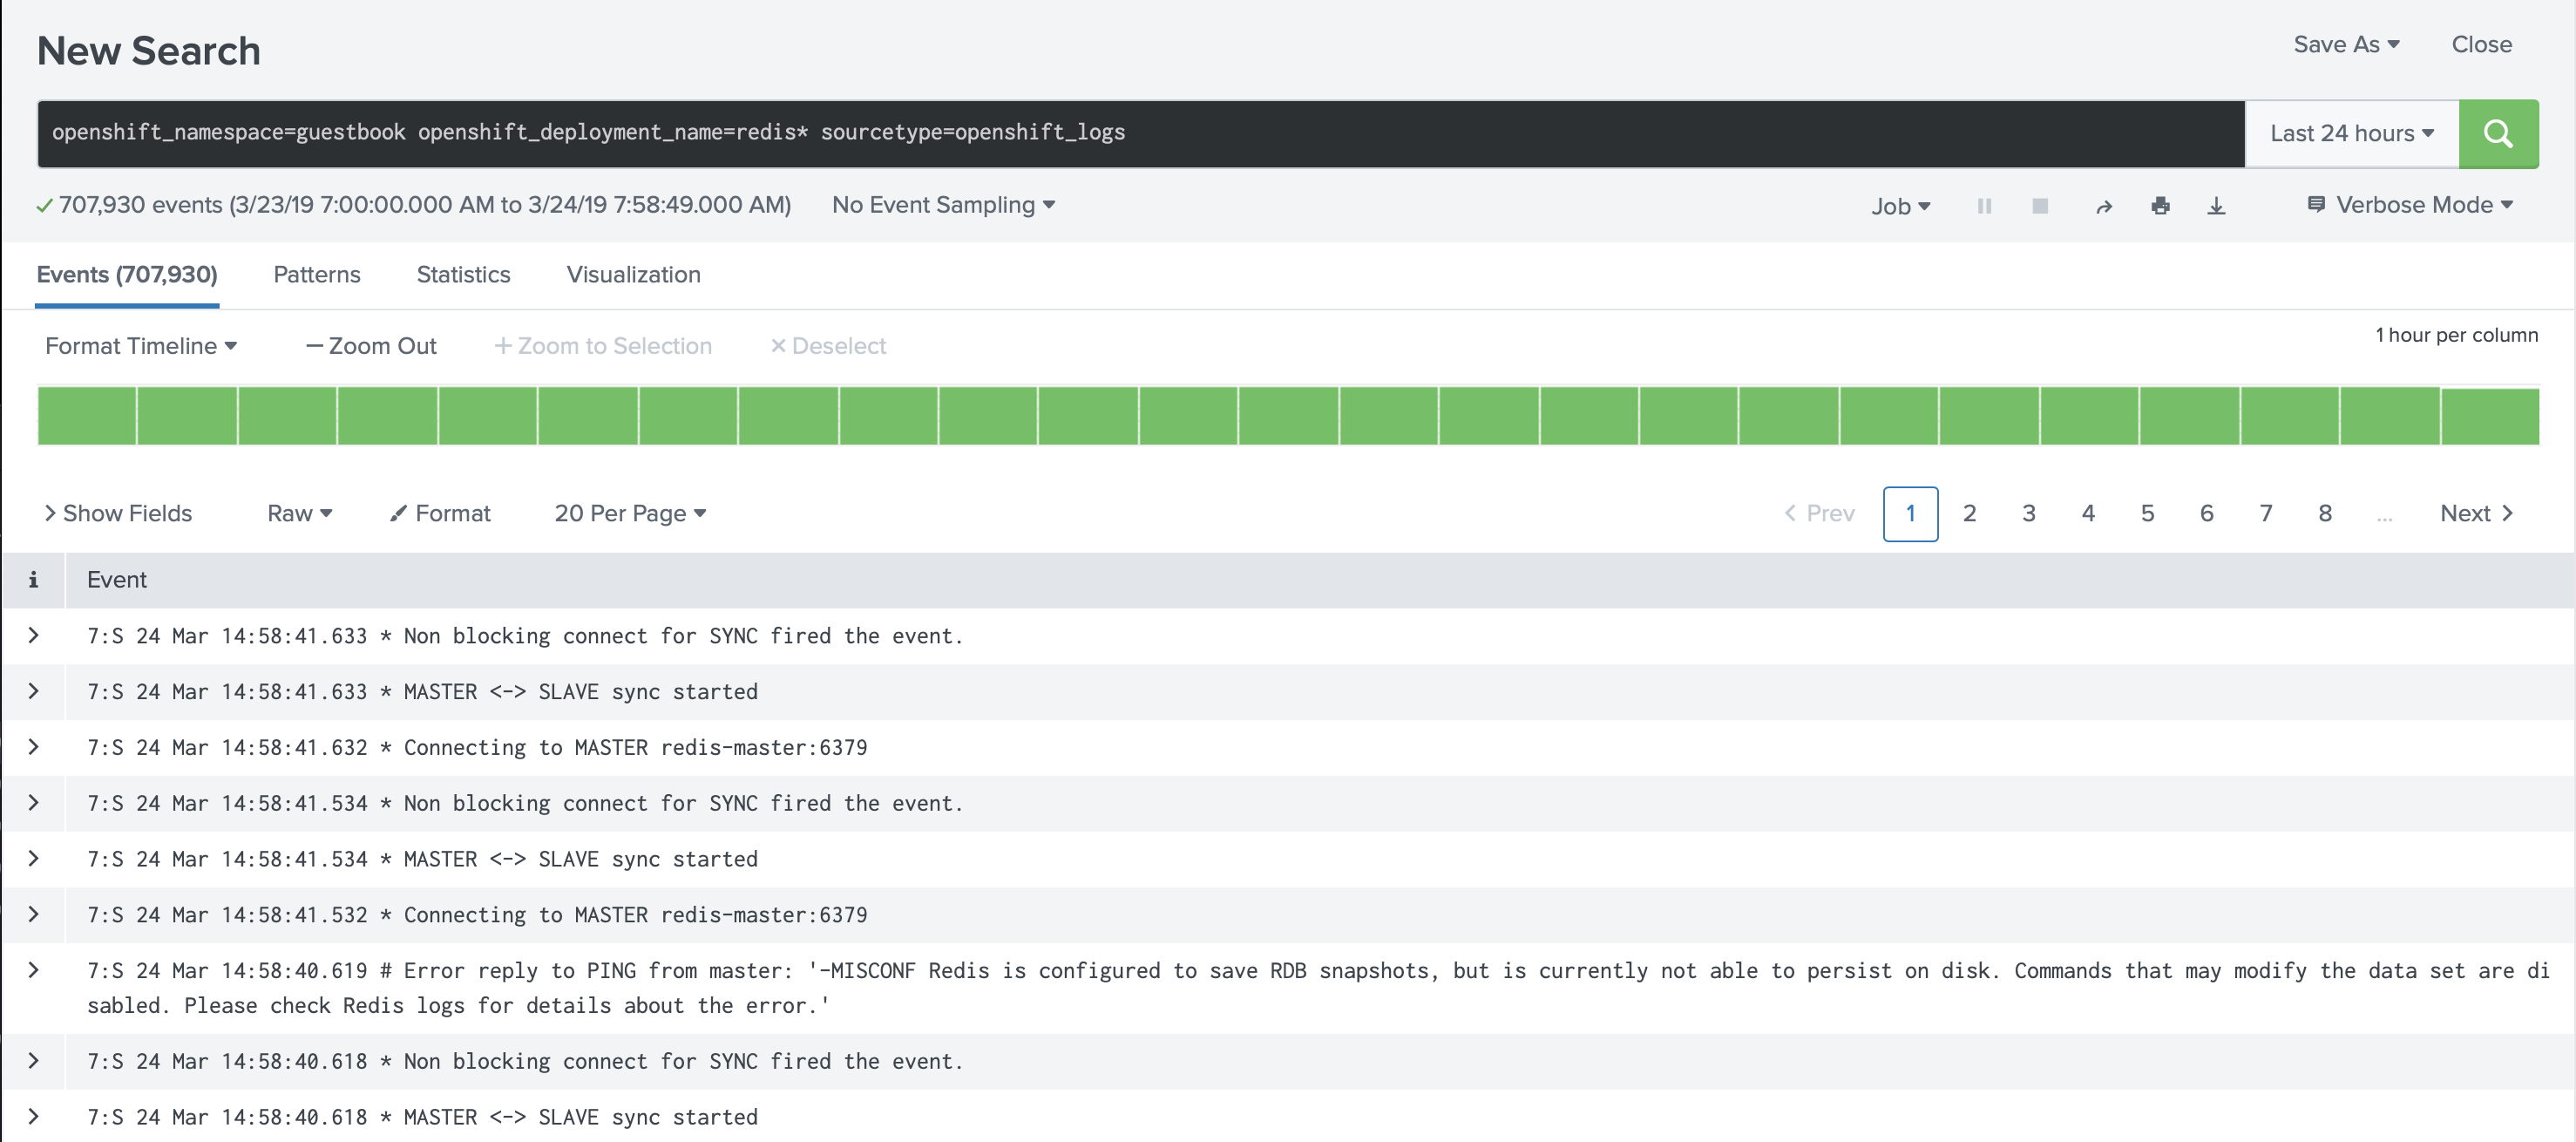This screenshot has width=2576, height=1142.
Task: Open the Format Timeline dropdown
Action: 141,345
